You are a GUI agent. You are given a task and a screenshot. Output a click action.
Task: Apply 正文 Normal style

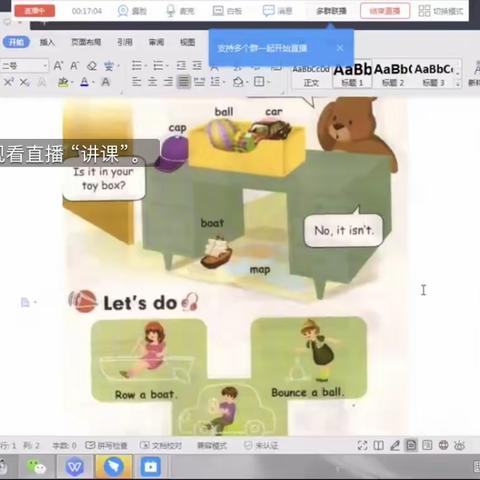point(311,75)
